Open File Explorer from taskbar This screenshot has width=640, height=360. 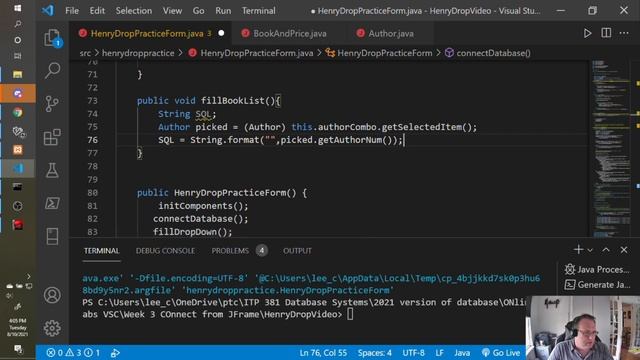click(x=18, y=74)
